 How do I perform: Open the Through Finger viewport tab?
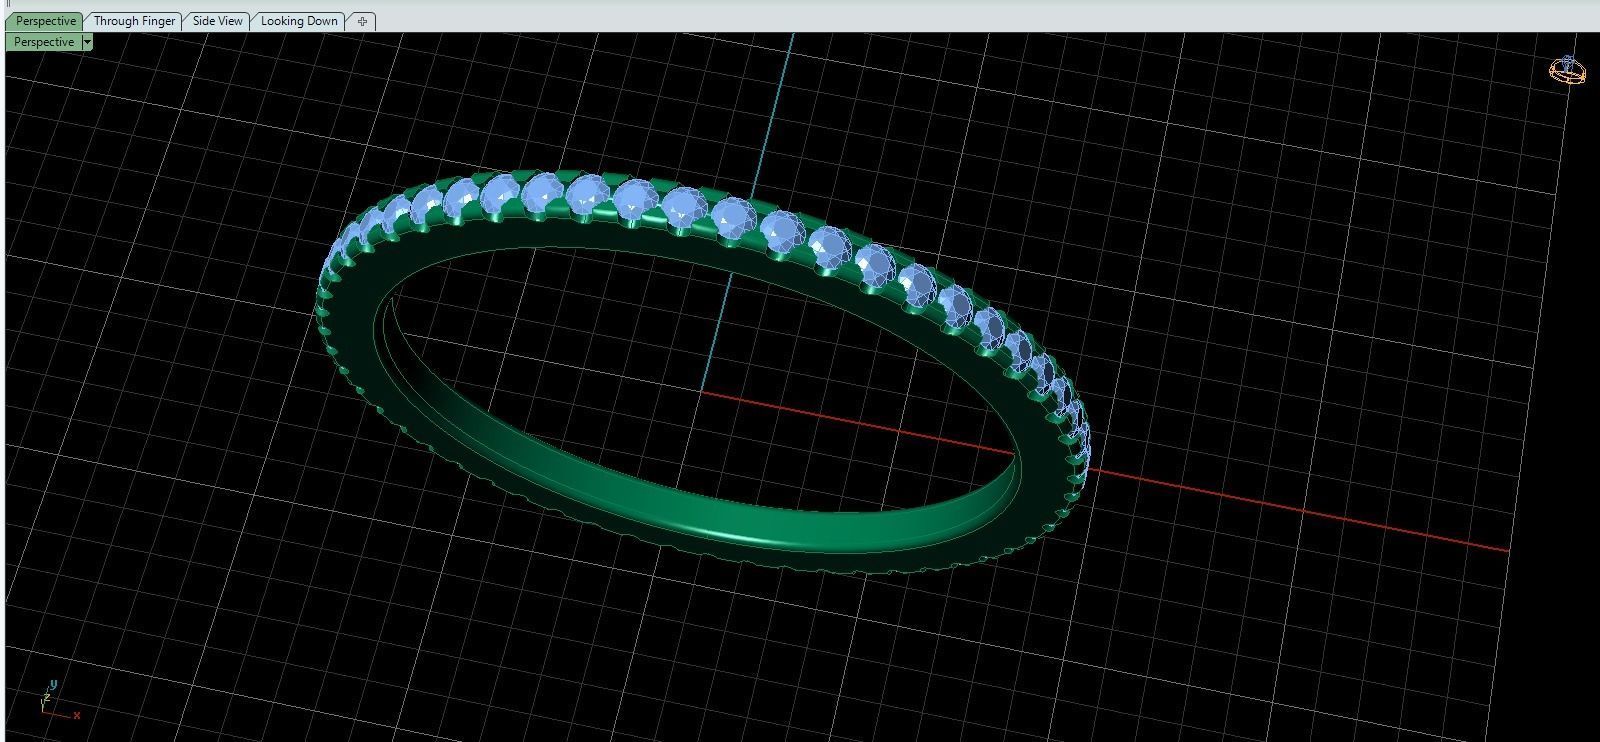134,21
